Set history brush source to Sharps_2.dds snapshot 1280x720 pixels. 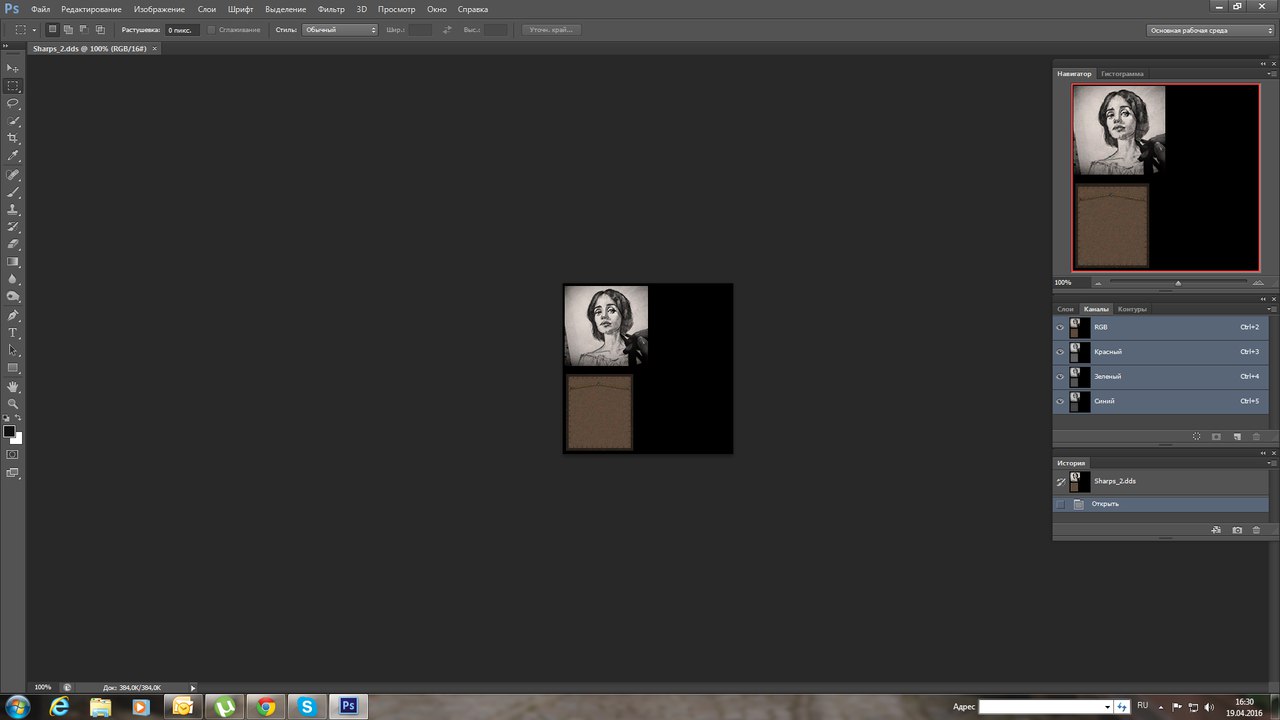coord(1060,481)
